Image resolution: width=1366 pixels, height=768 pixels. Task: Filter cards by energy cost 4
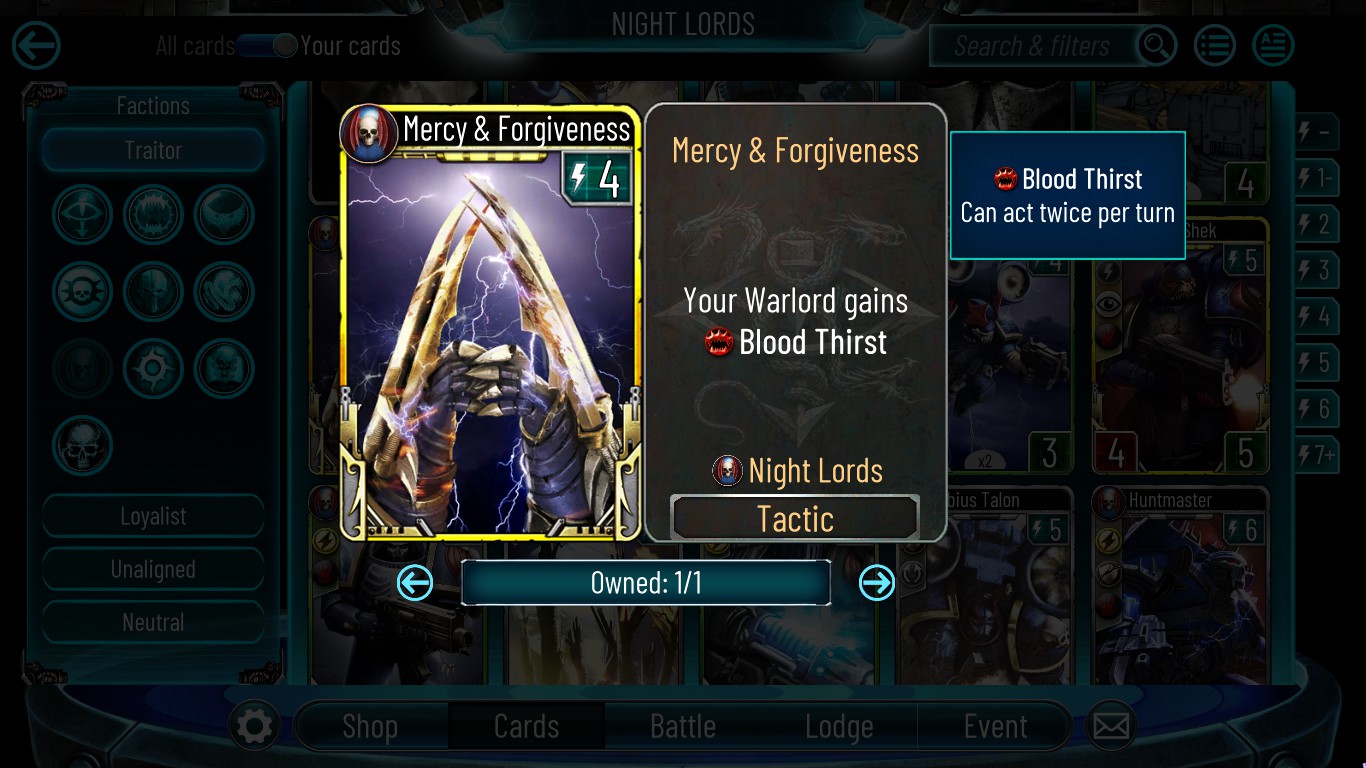[1315, 317]
